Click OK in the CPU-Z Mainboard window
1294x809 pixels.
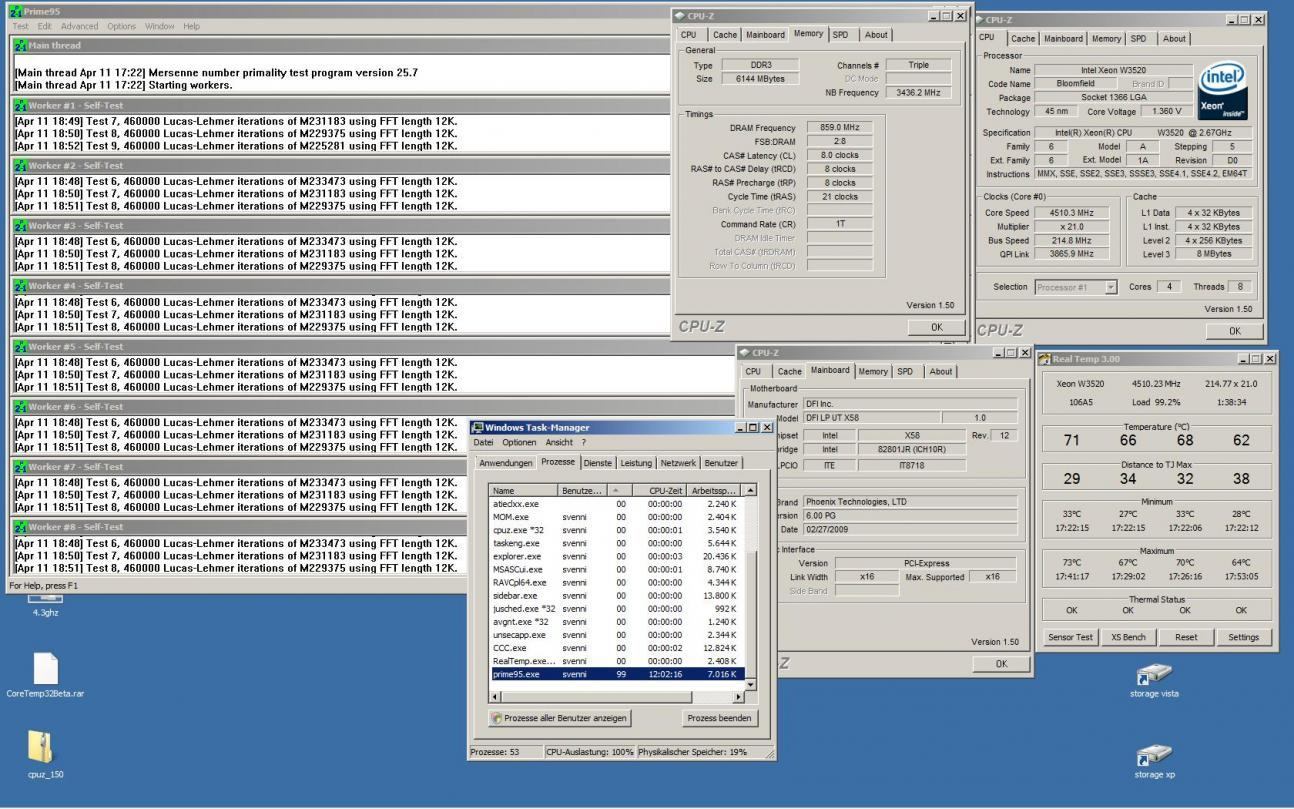pos(1001,664)
